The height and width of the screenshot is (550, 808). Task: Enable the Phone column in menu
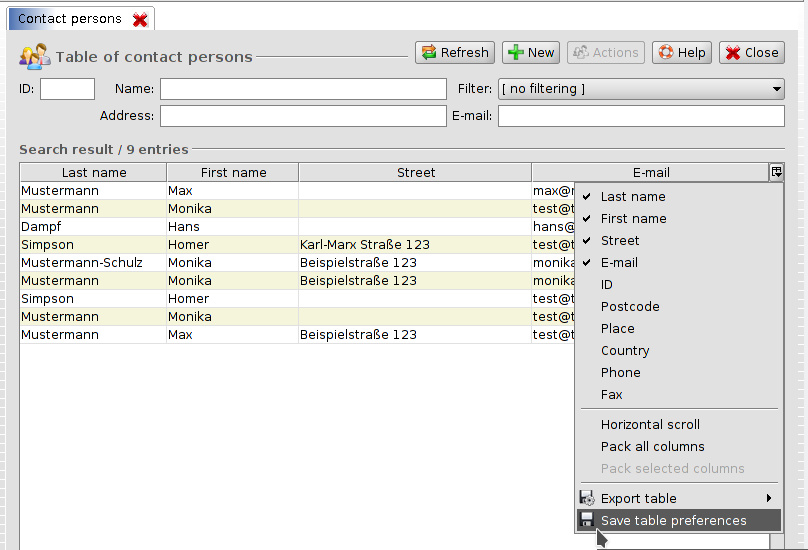point(620,373)
